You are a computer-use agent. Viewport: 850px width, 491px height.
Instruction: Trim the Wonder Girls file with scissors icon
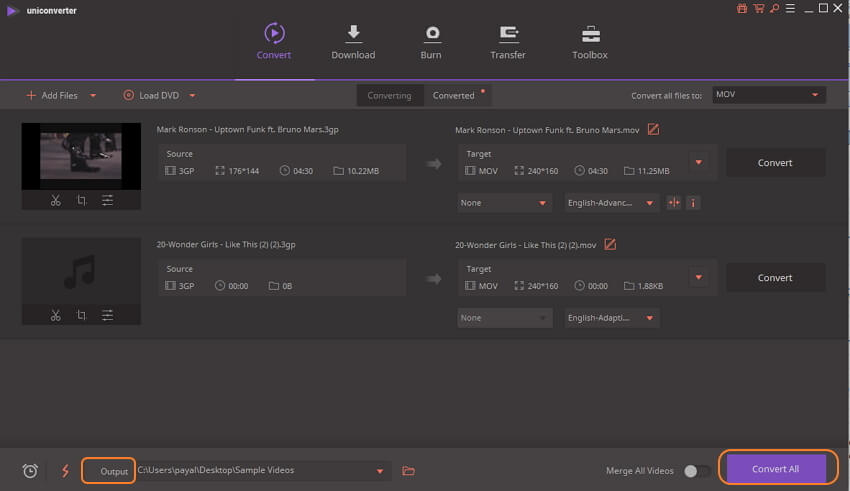click(x=55, y=315)
